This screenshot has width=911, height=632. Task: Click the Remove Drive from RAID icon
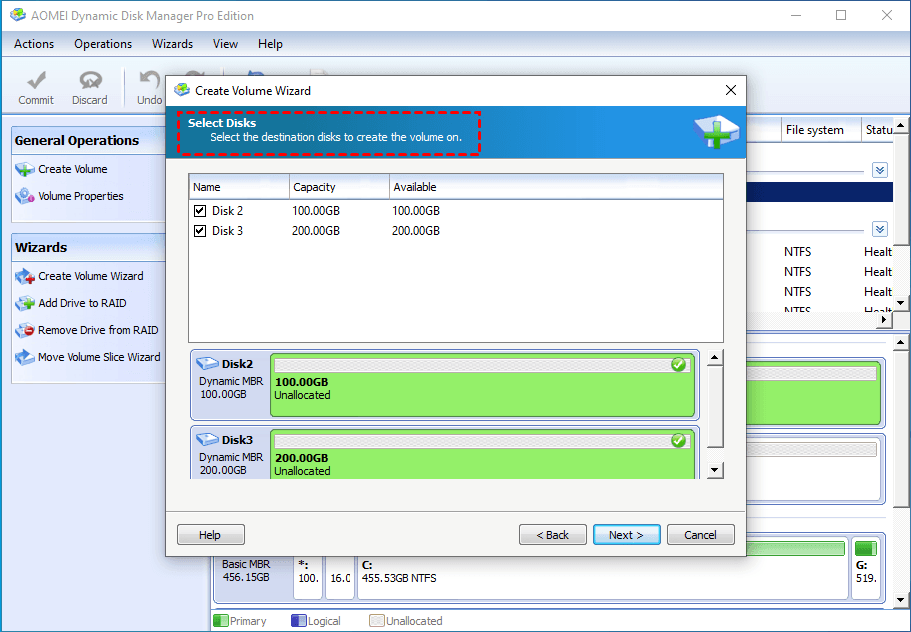click(25, 331)
